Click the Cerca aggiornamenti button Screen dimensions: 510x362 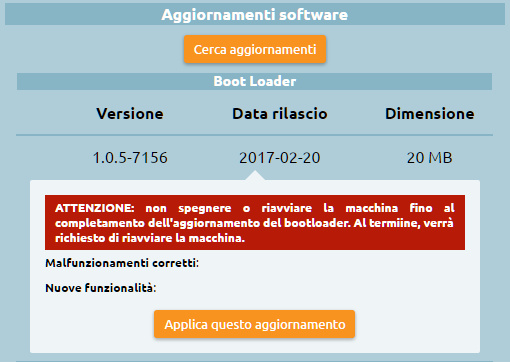tap(255, 49)
